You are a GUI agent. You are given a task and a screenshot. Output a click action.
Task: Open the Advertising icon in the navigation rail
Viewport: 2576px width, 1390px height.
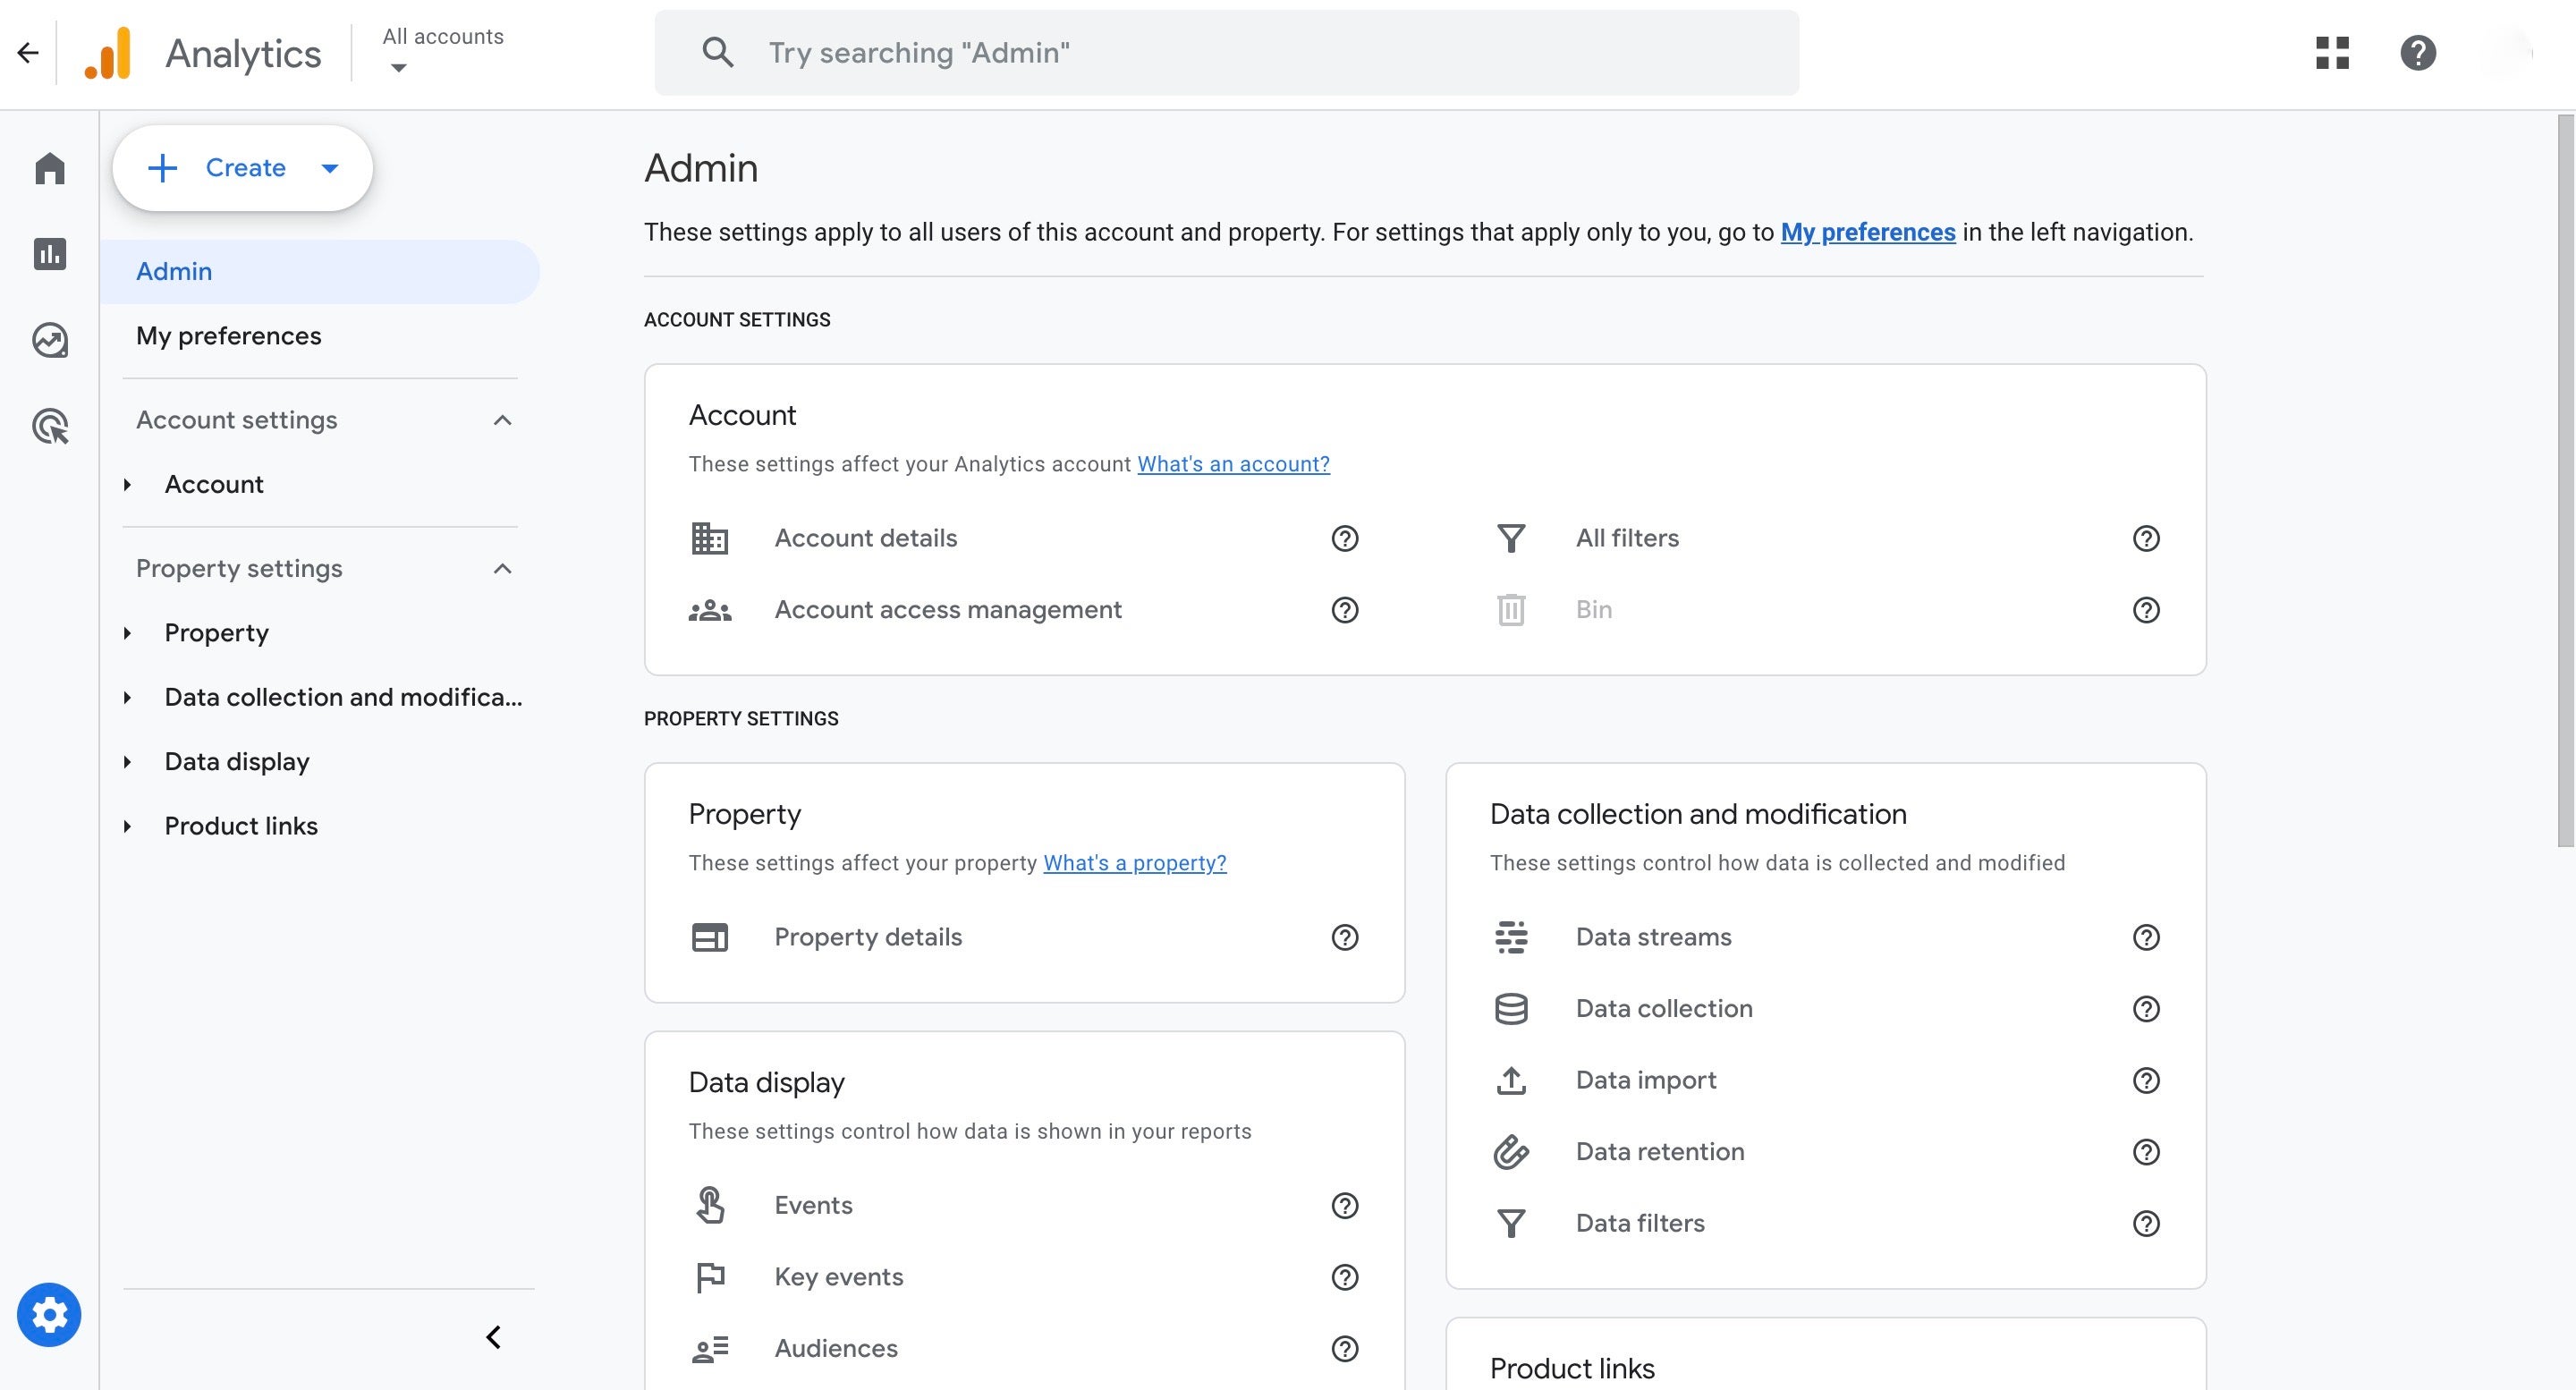(49, 426)
